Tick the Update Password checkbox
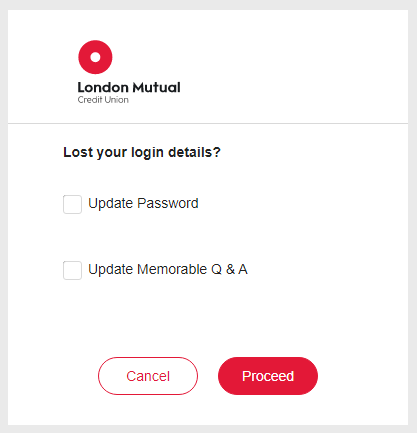Viewport: 417px width, 433px height. (72, 204)
